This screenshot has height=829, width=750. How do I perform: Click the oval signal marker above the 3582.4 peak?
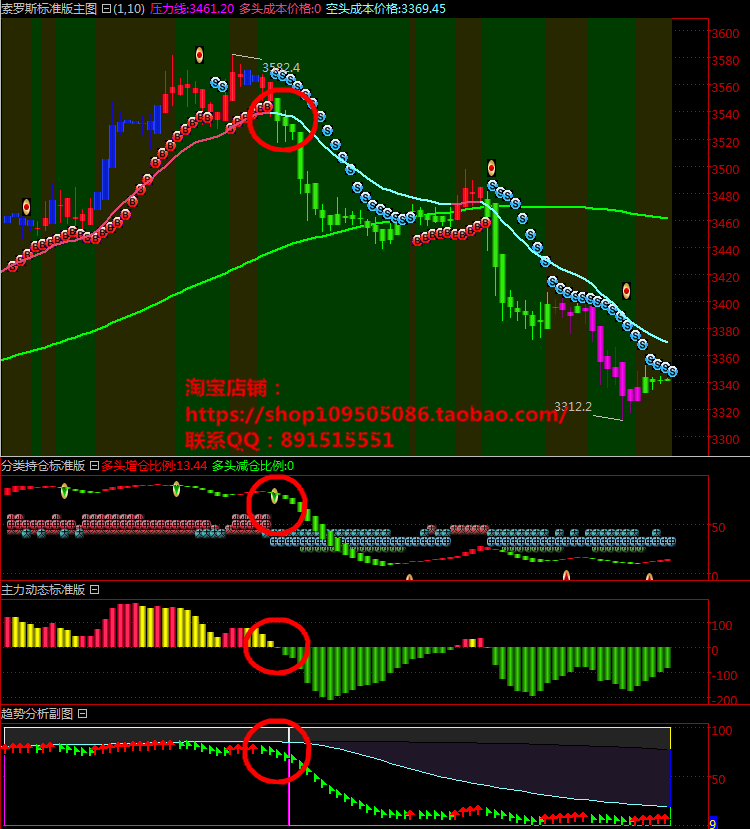click(x=200, y=55)
